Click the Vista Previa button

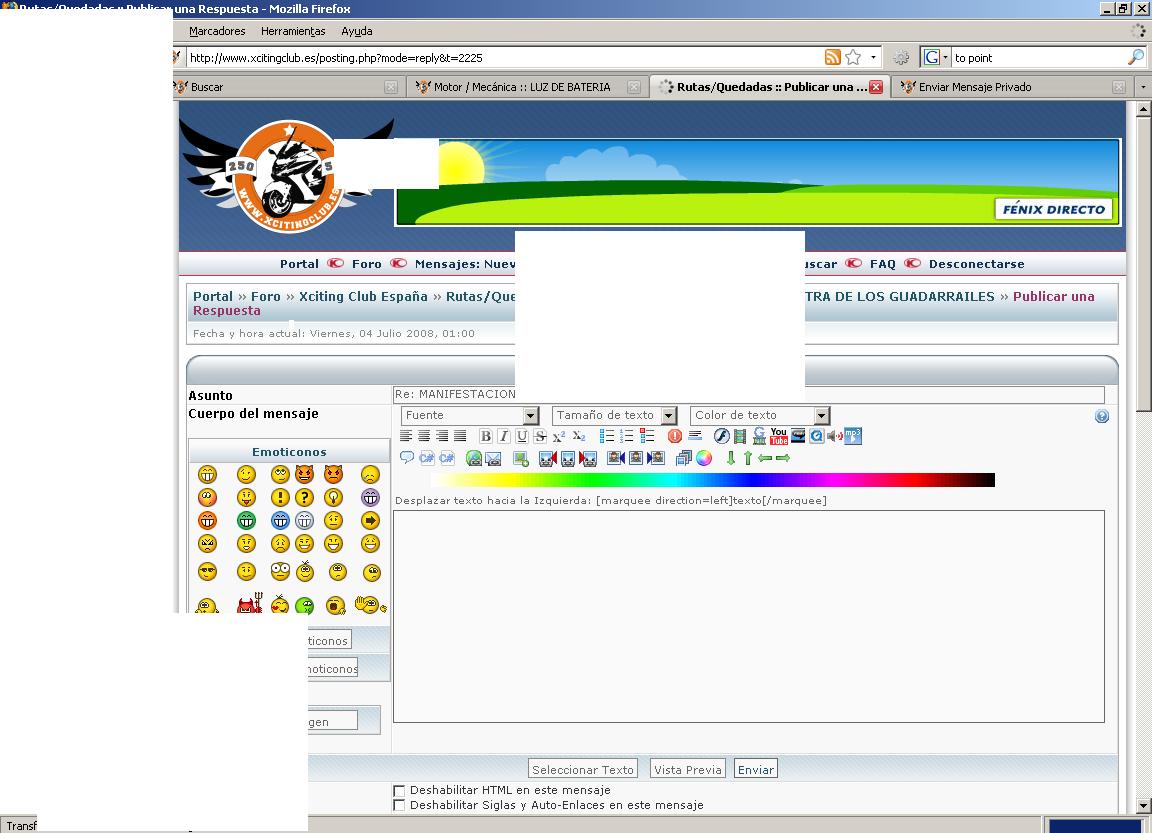coord(688,770)
